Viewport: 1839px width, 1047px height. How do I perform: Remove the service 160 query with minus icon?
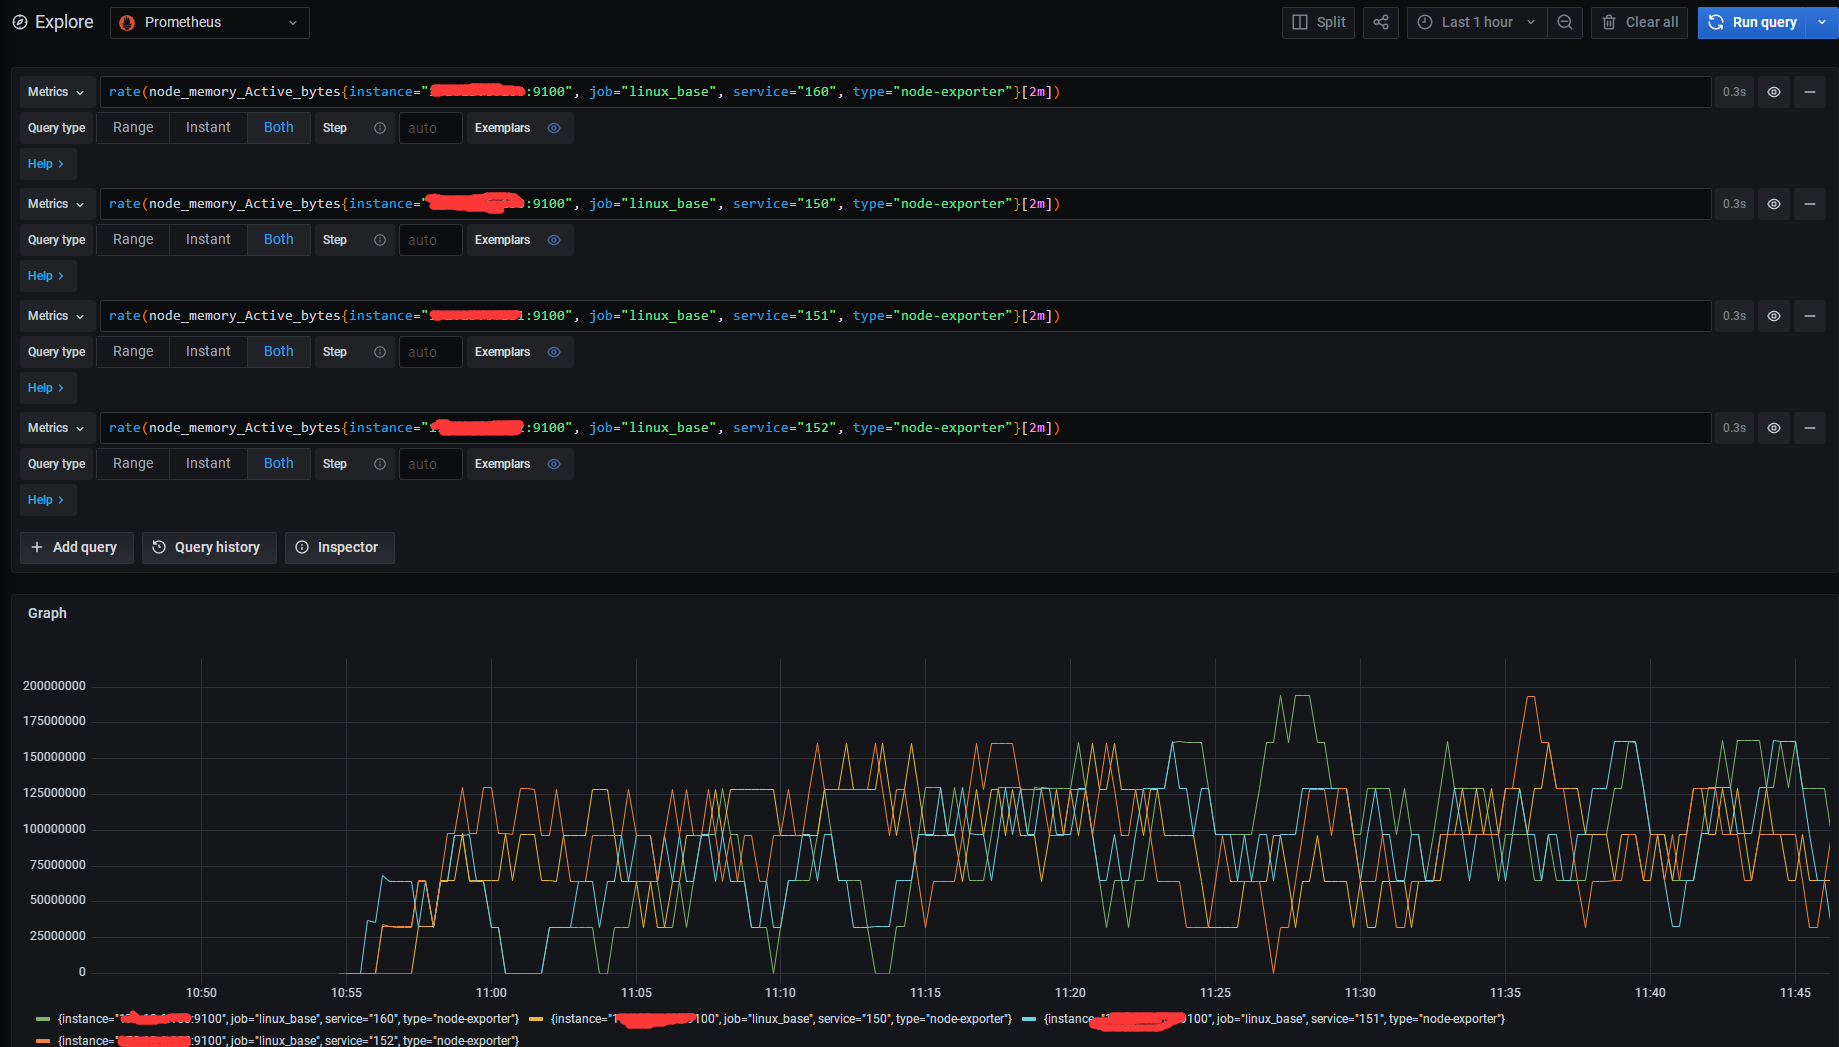pyautogui.click(x=1810, y=91)
